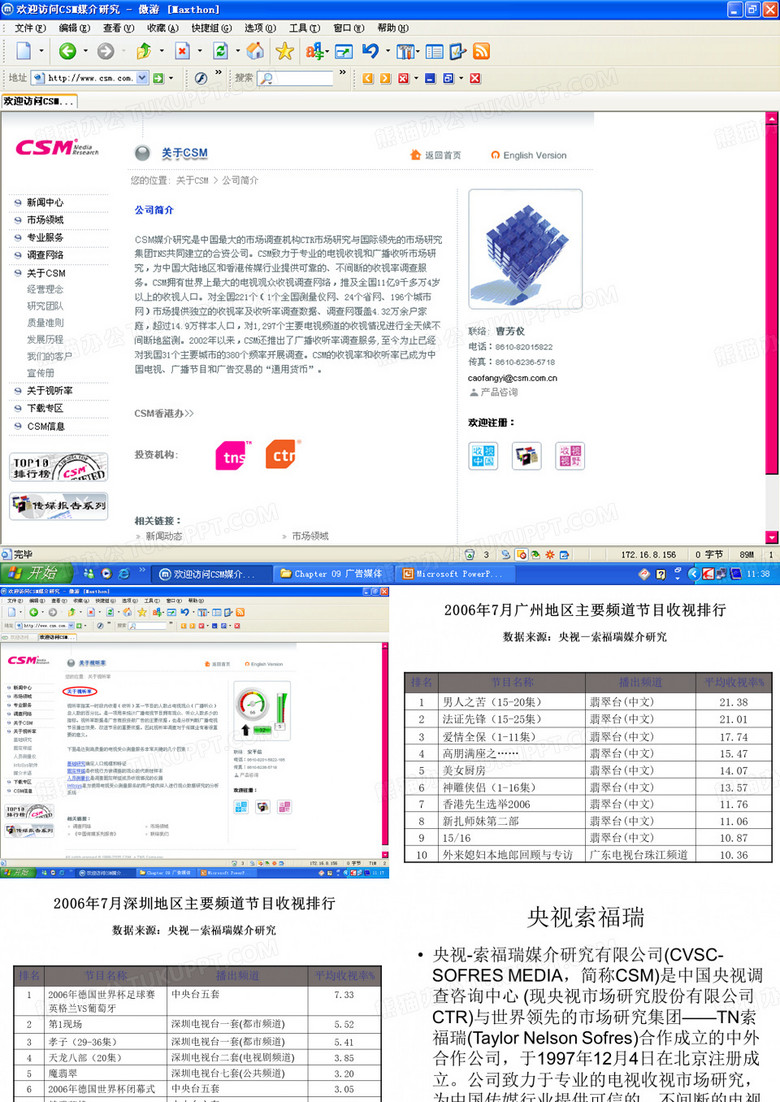This screenshot has height=1102, width=780.
Task: Open the 收藏(A) menu
Action: pyautogui.click(x=162, y=28)
